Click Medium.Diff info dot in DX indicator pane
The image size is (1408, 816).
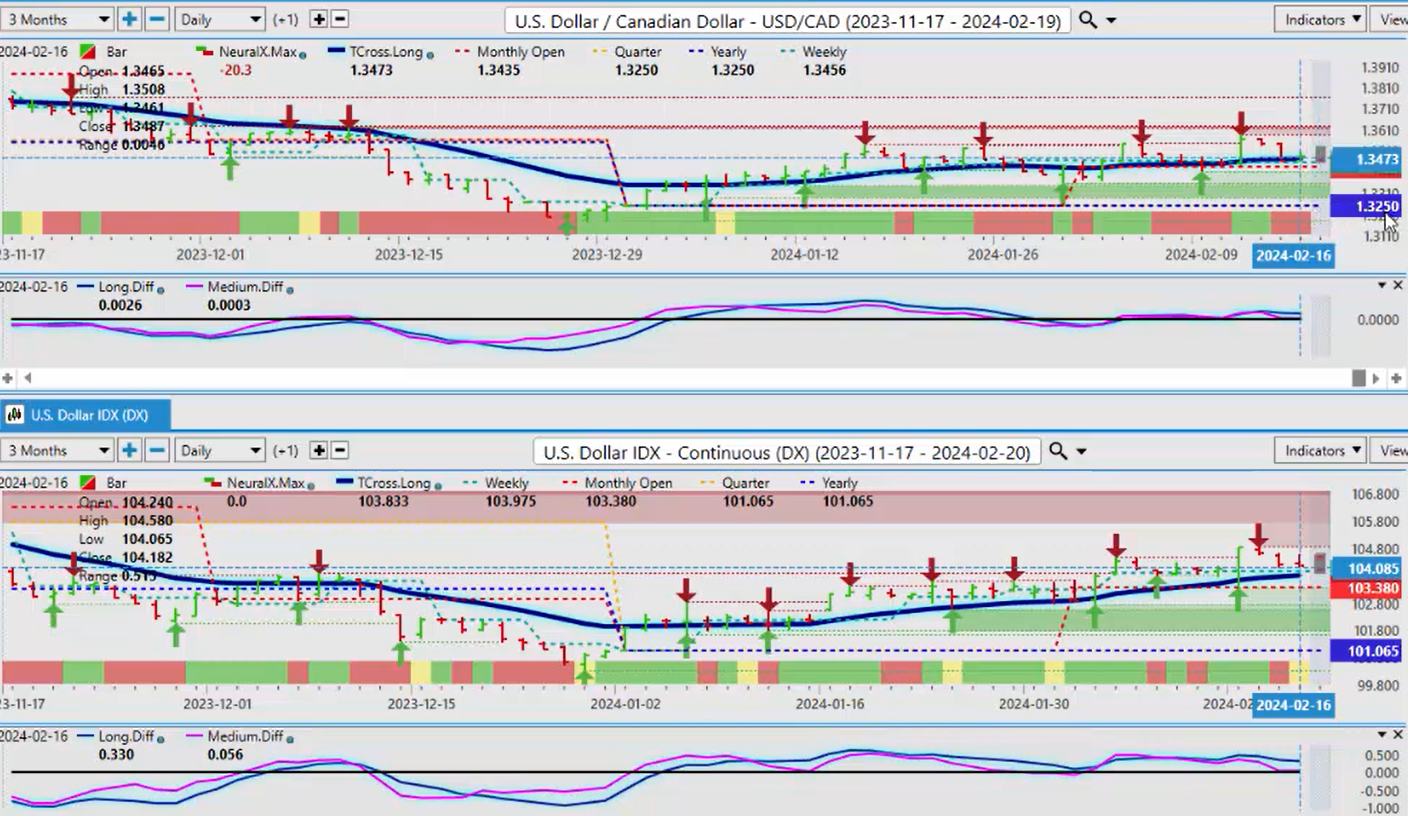(290, 738)
